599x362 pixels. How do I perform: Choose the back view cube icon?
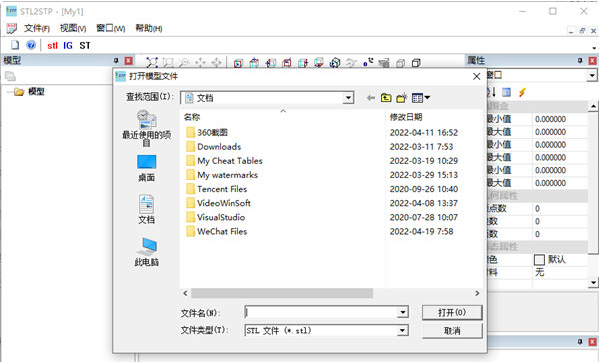(x=287, y=63)
